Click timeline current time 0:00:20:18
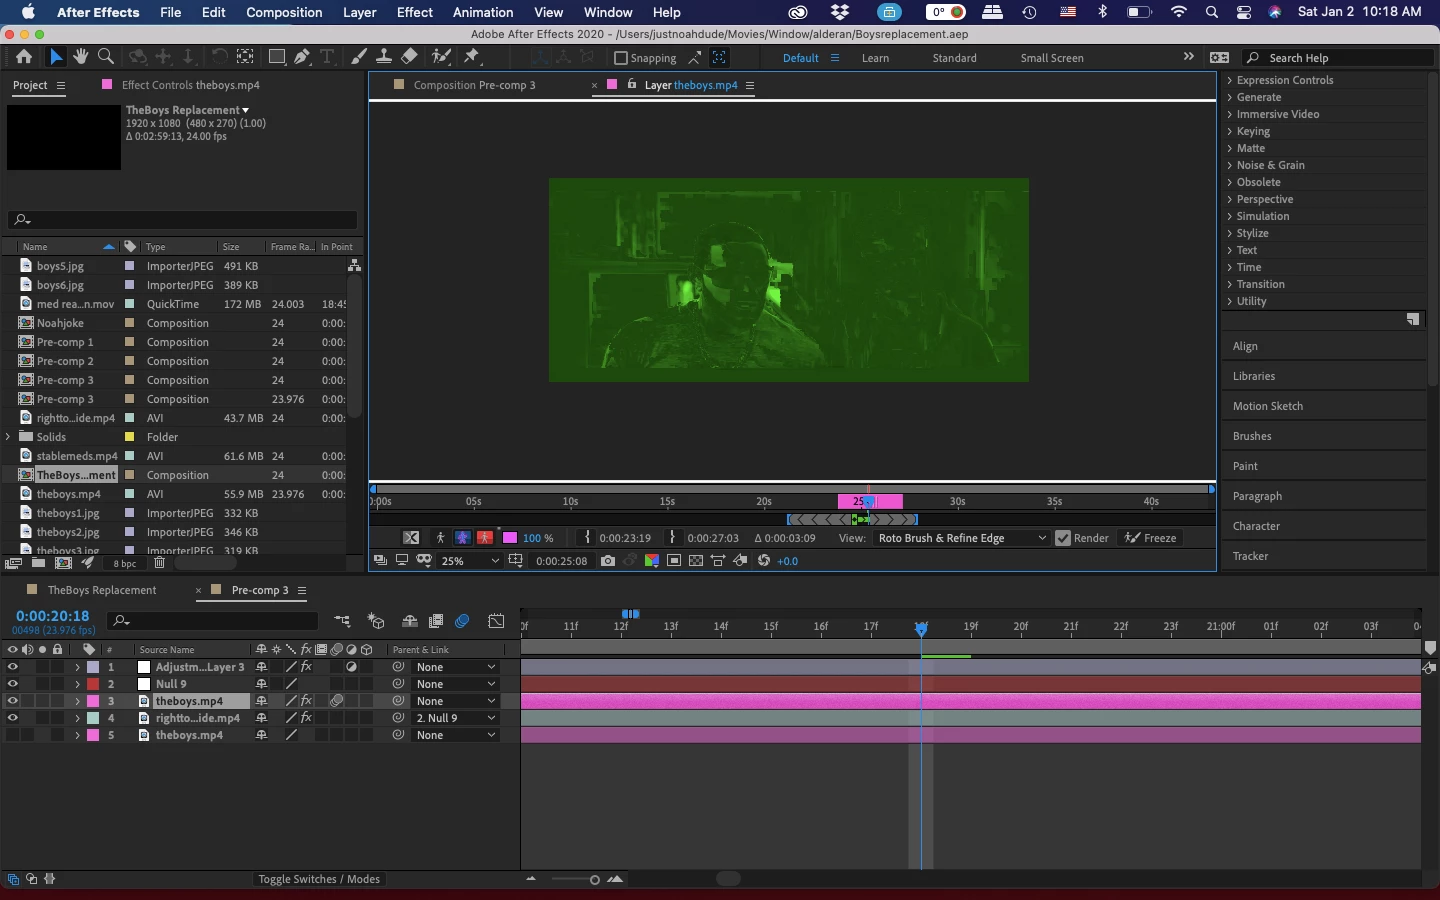The width and height of the screenshot is (1440, 900). click(52, 616)
